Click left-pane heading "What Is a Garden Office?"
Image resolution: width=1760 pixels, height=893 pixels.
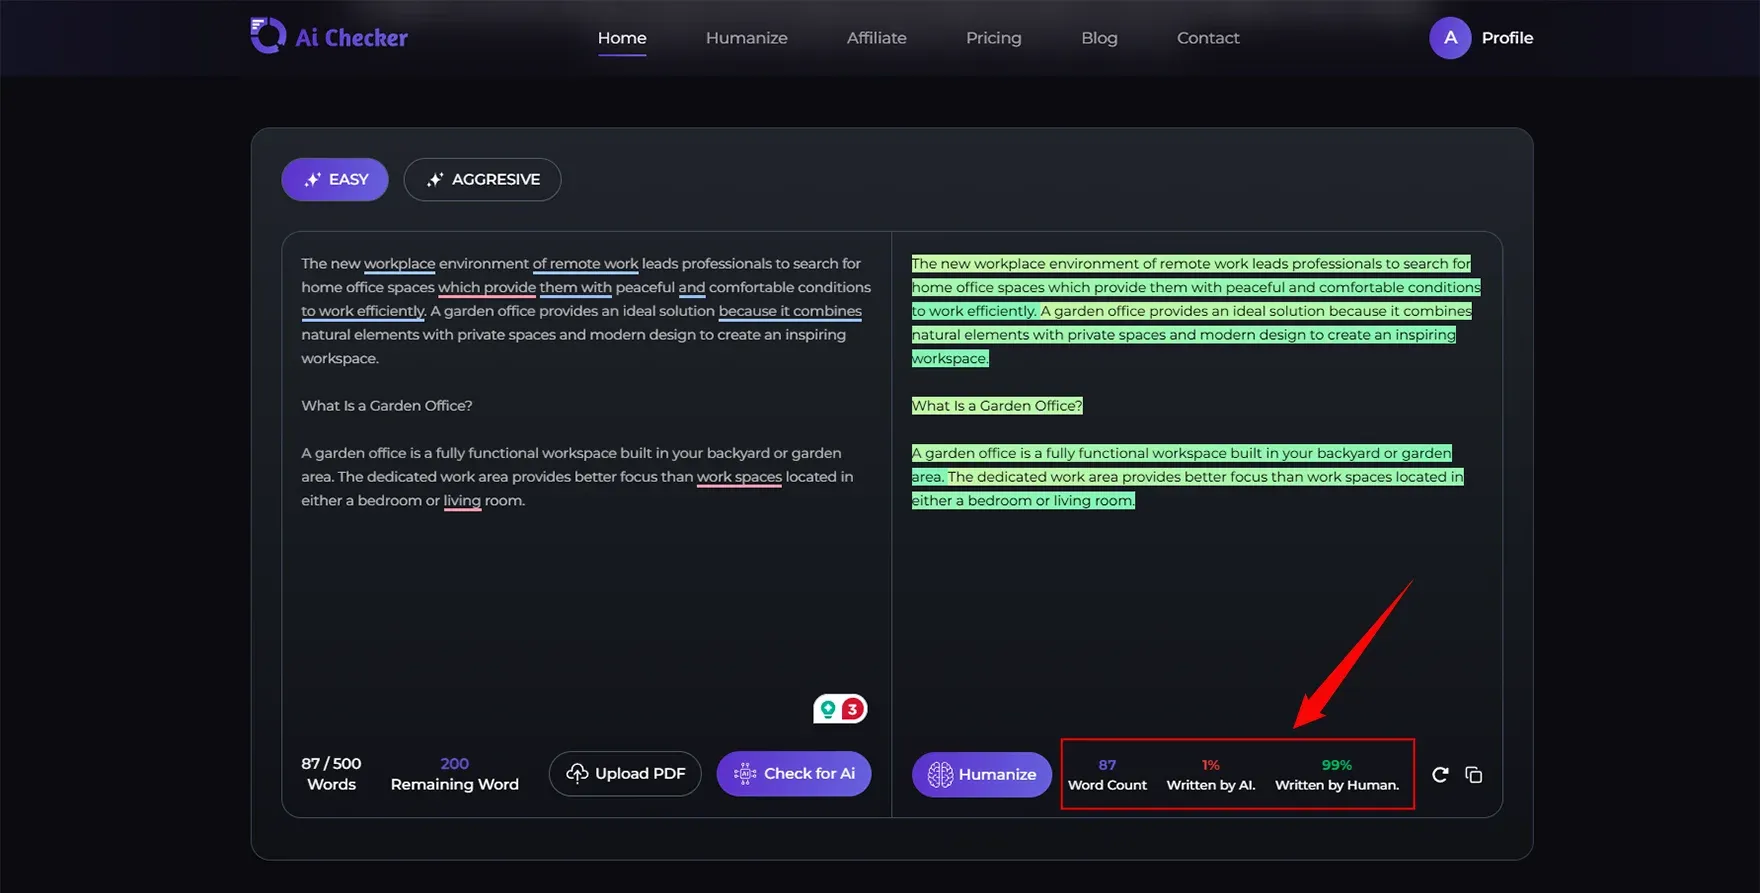[387, 406]
